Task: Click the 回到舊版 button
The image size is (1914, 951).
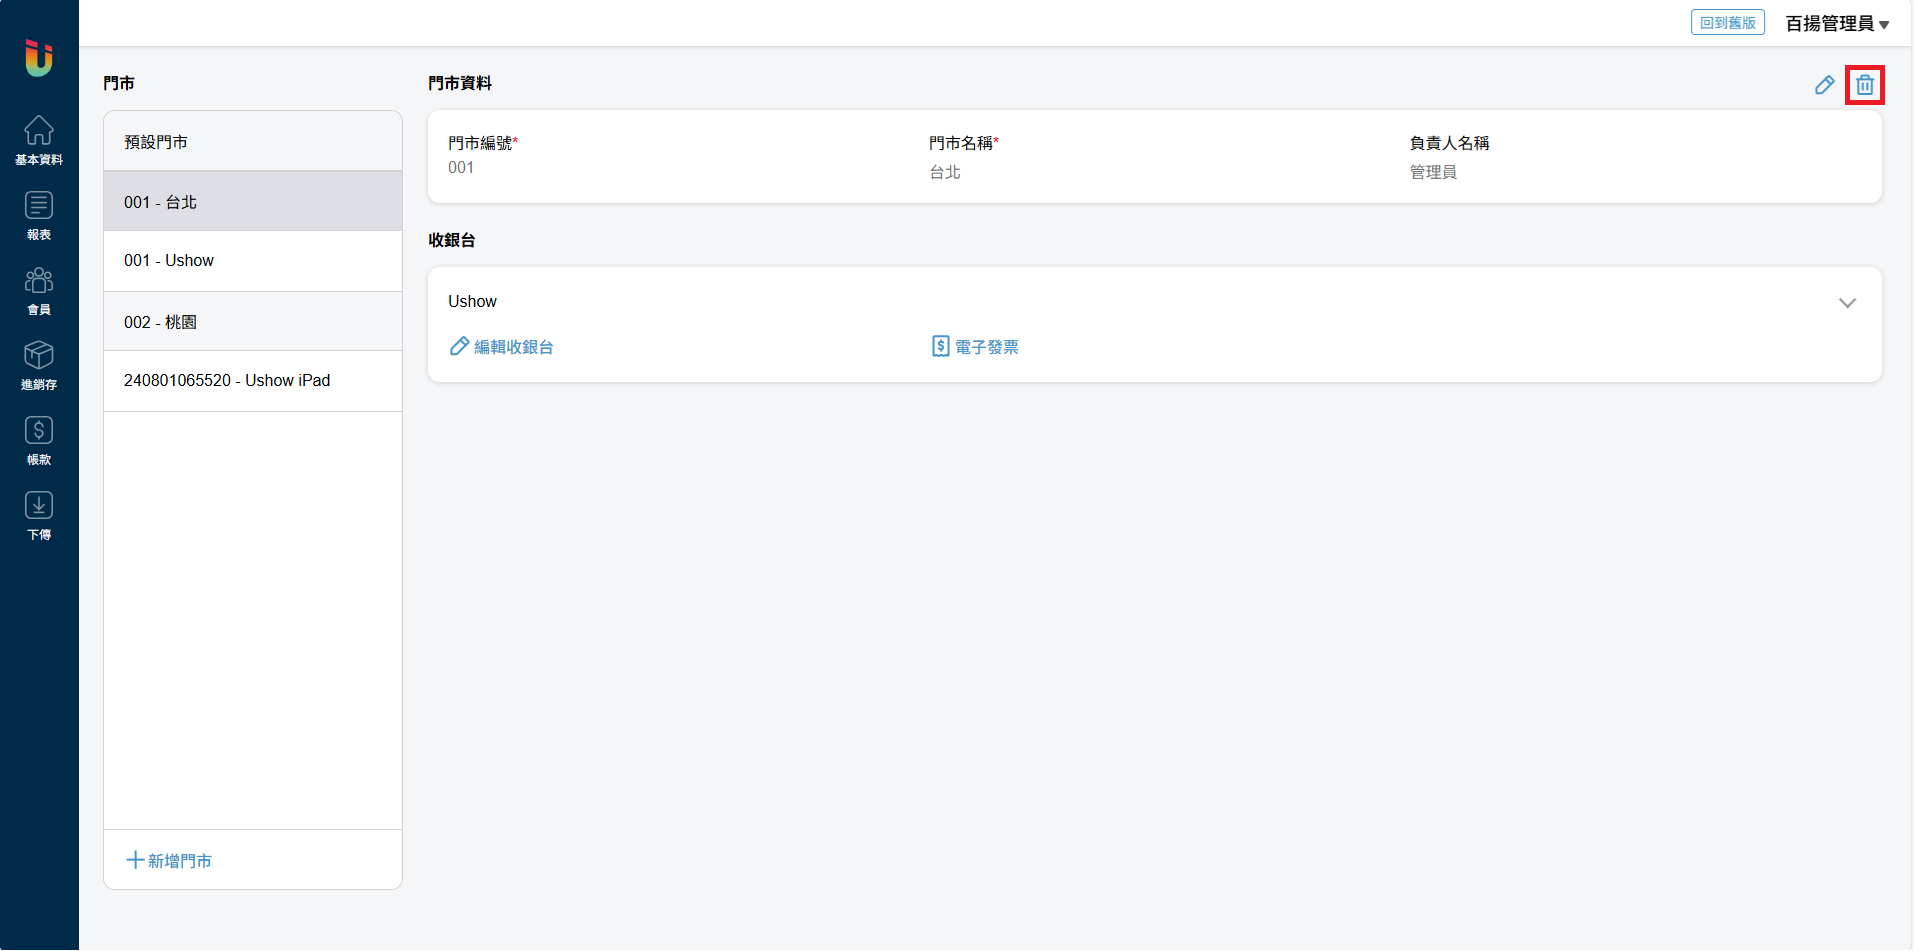Action: pyautogui.click(x=1727, y=23)
